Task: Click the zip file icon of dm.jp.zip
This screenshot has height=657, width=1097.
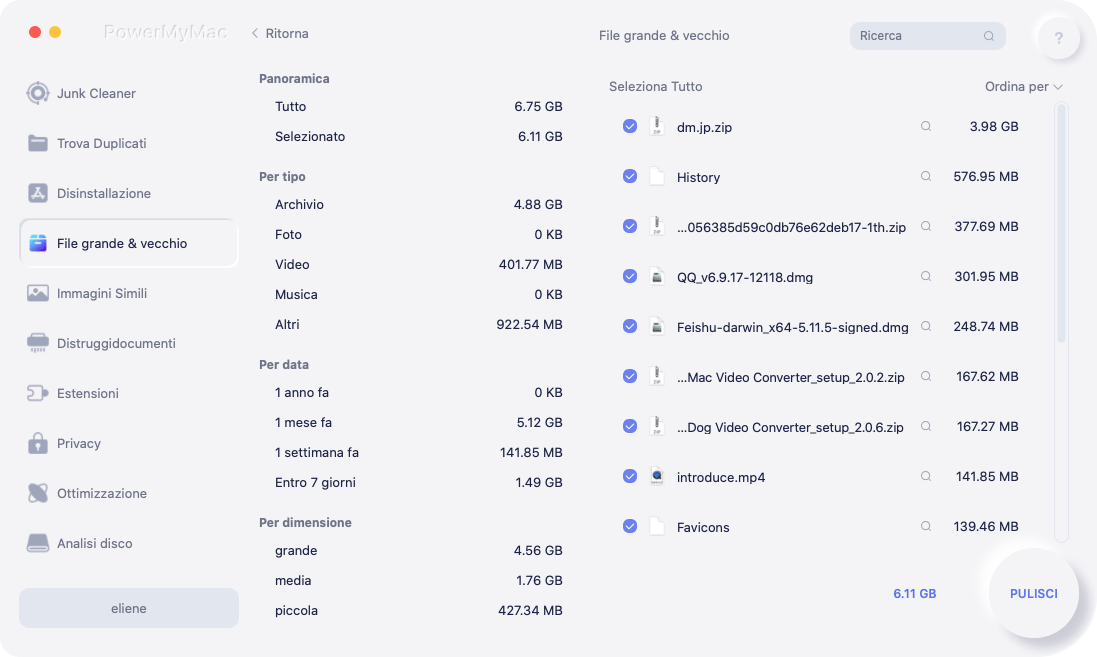Action: [656, 126]
